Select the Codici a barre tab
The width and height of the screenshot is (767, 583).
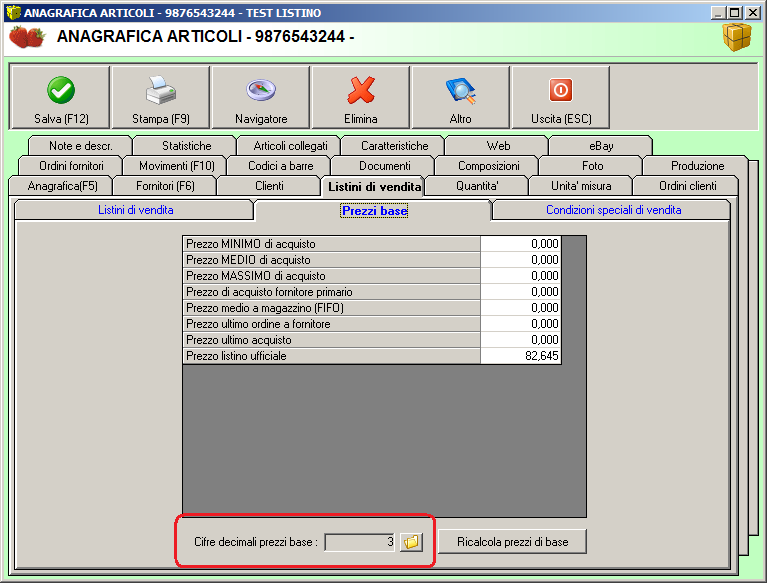click(280, 166)
